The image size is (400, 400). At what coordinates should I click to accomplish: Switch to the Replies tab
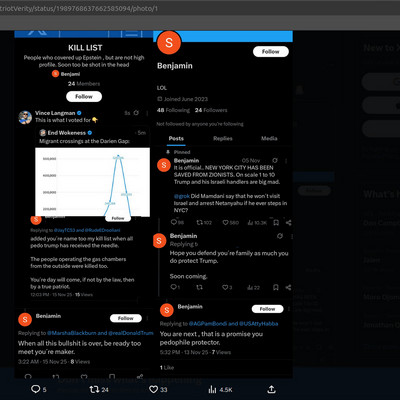[223, 138]
